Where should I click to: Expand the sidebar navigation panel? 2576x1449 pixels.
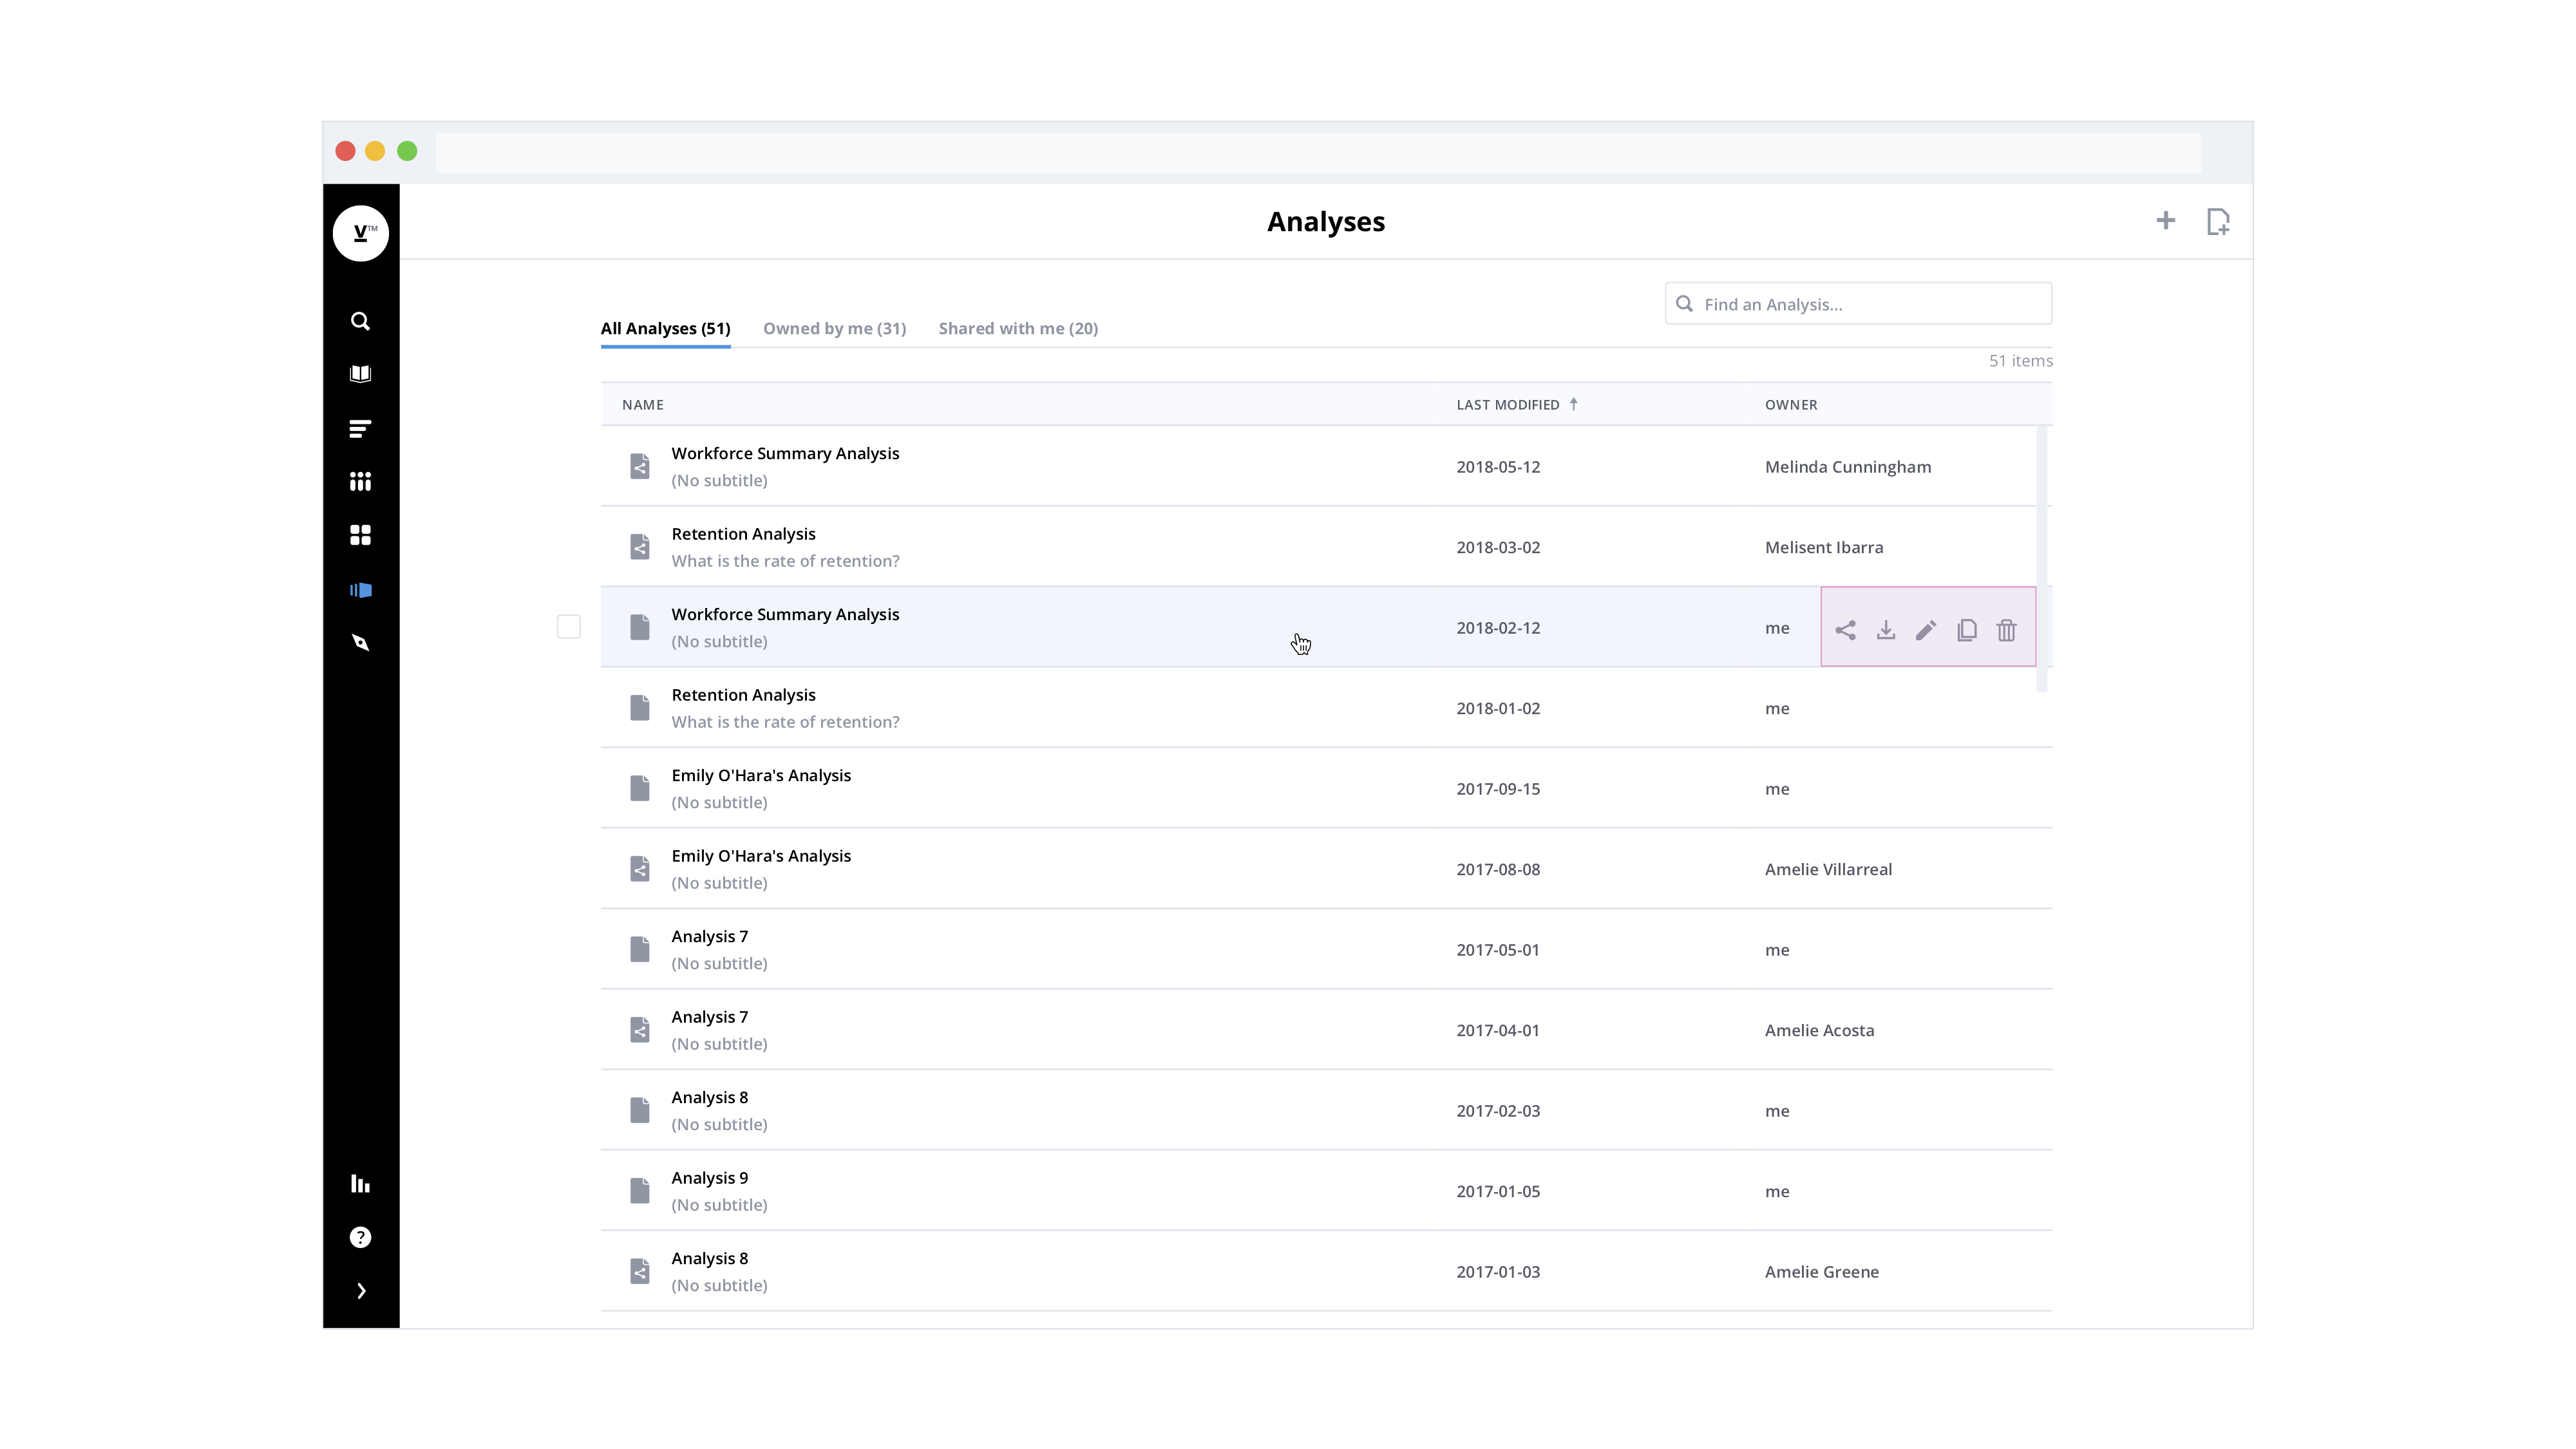pos(361,1290)
